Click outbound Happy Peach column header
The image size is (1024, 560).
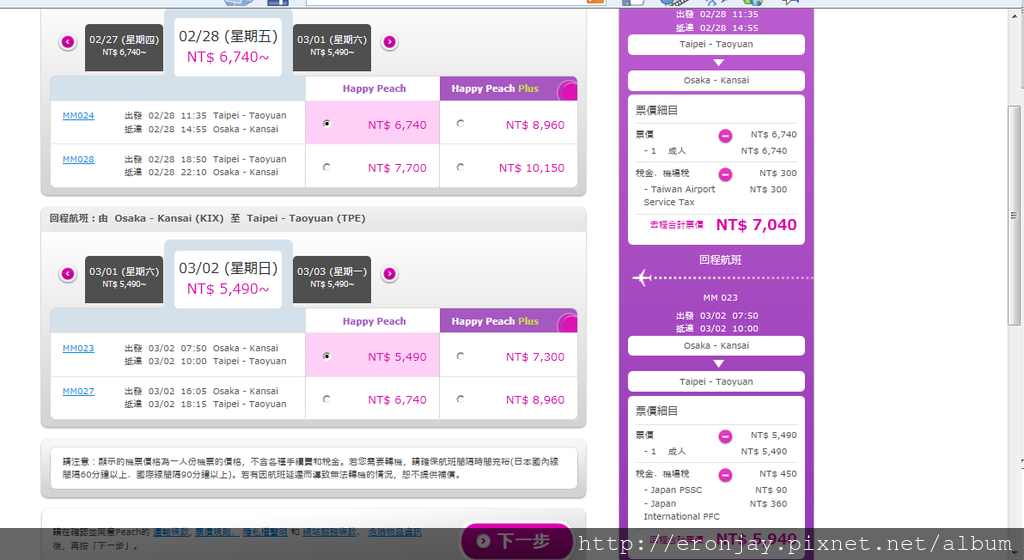pyautogui.click(x=374, y=89)
